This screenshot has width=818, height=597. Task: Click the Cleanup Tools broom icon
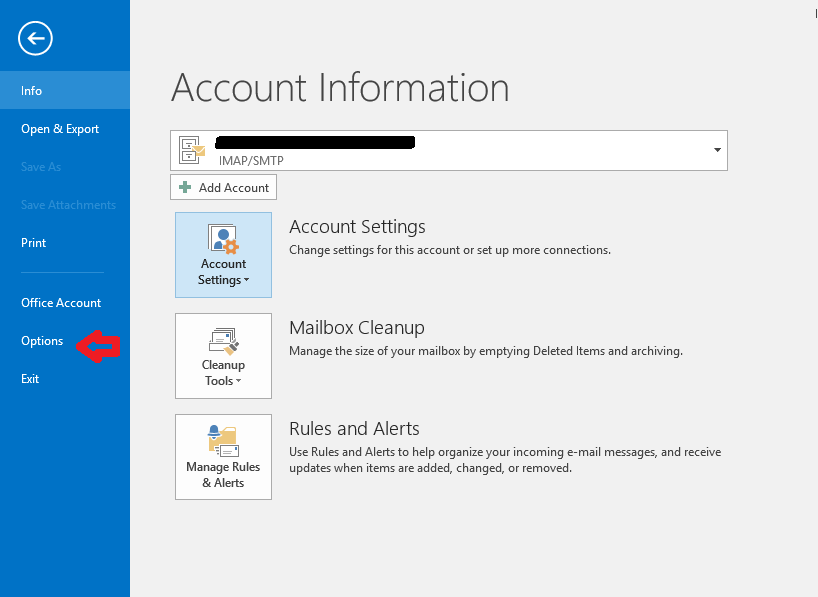tap(224, 341)
